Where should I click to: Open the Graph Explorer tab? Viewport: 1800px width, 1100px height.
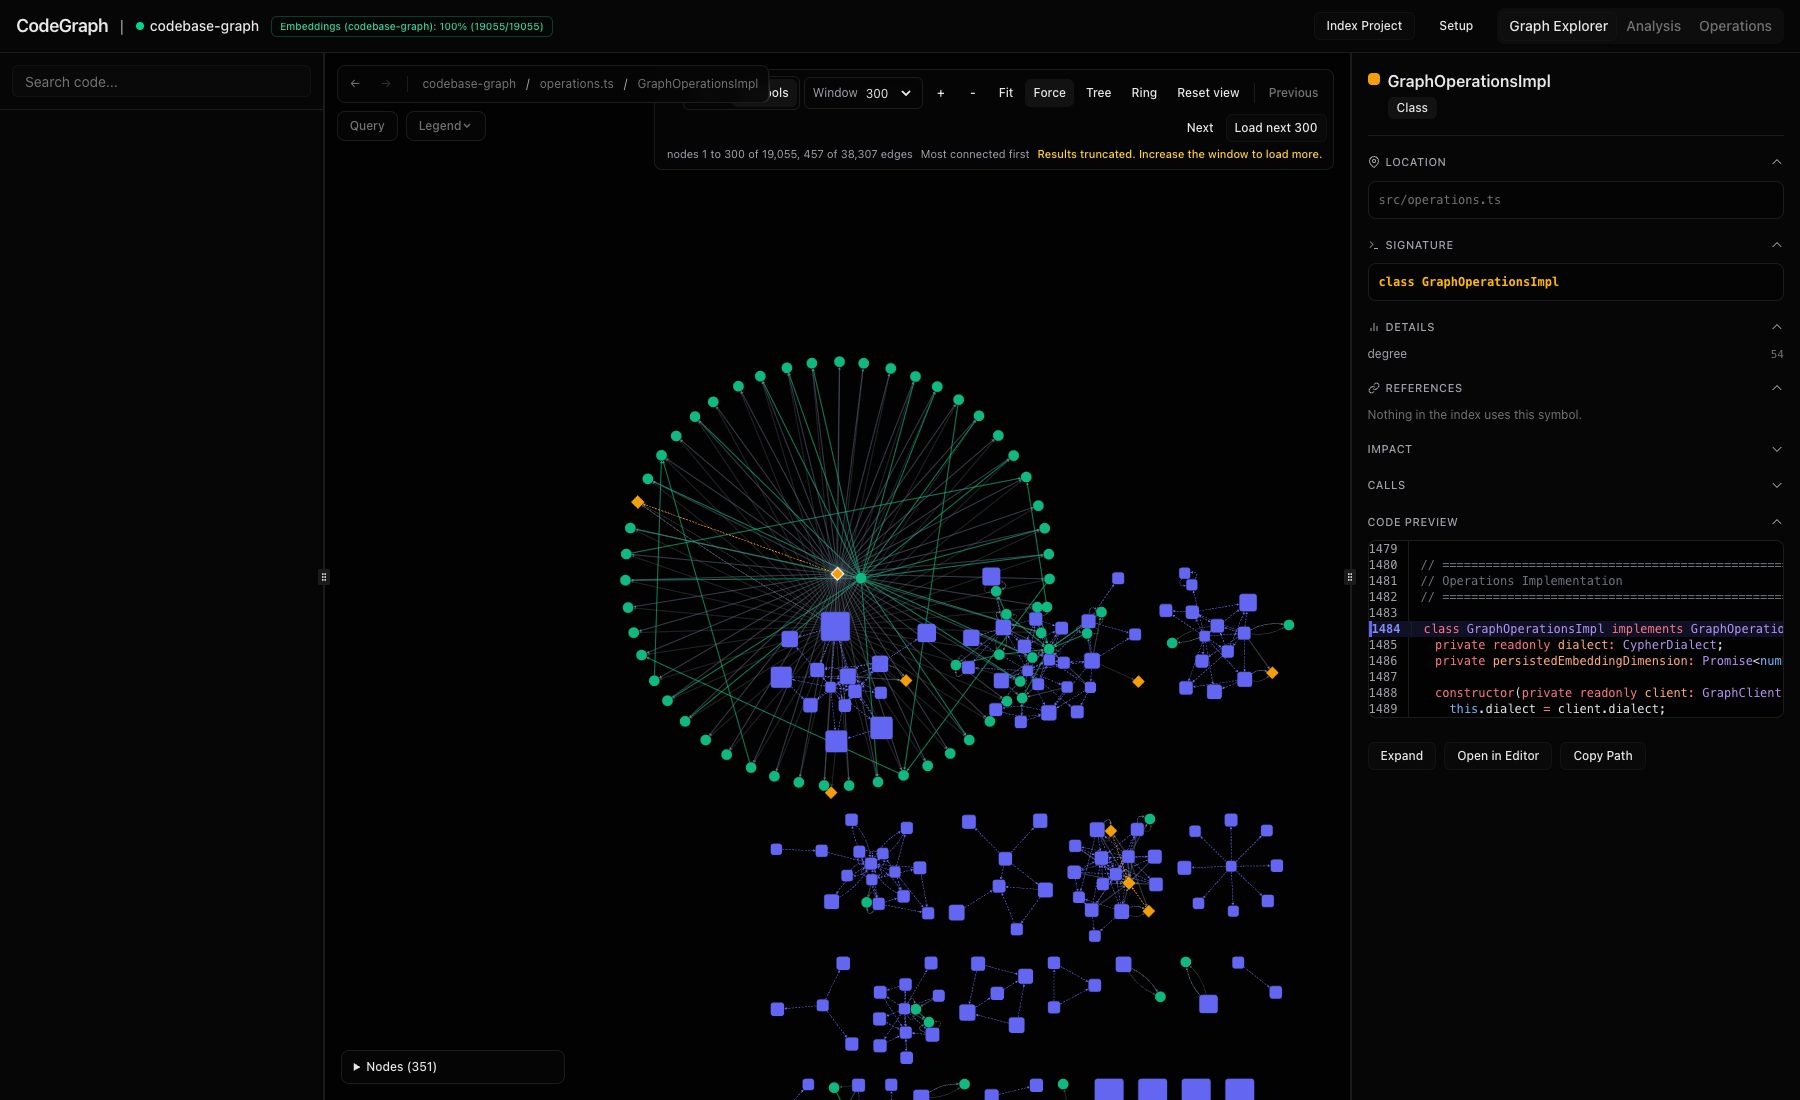click(1558, 26)
